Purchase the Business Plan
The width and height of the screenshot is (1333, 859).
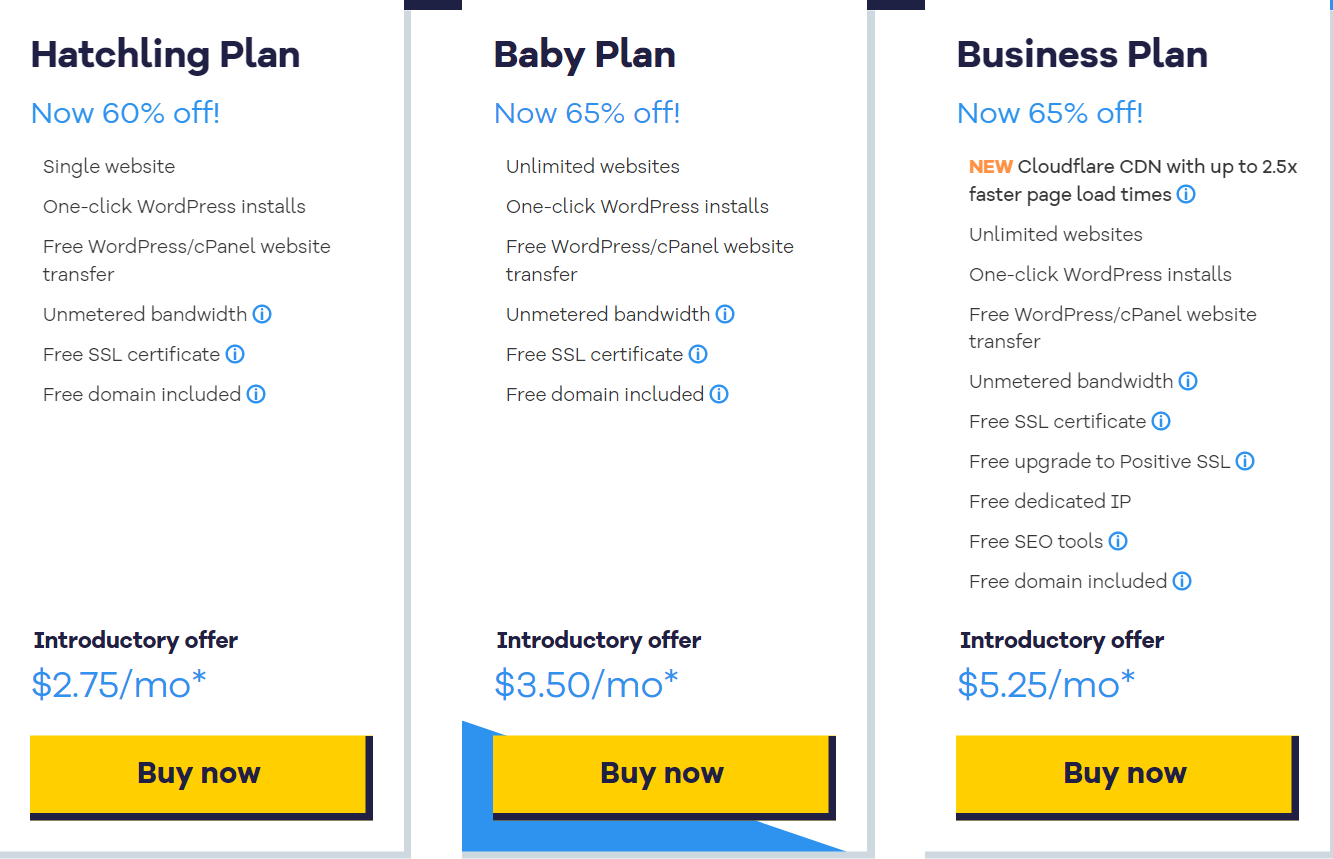[x=1124, y=772]
